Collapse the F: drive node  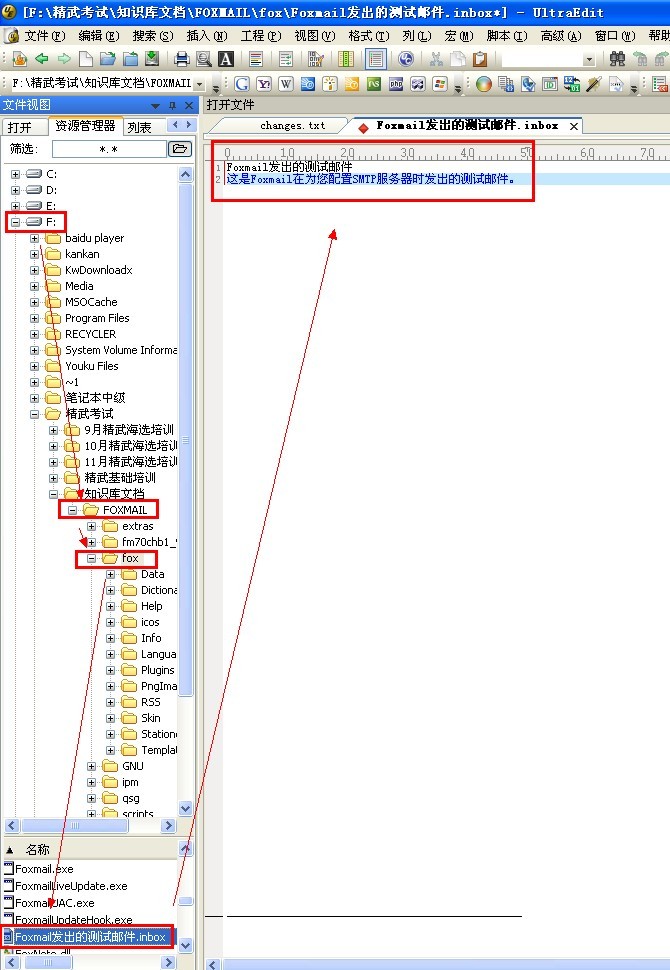[15, 222]
